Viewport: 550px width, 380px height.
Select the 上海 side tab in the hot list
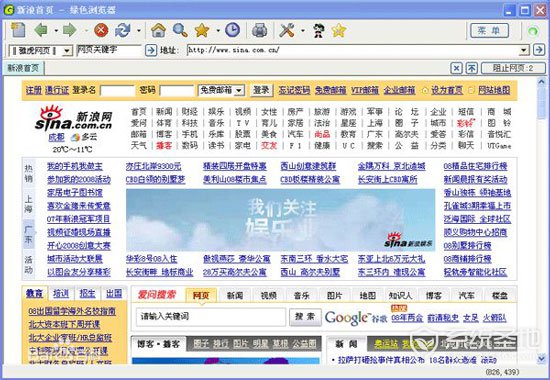[x=28, y=204]
